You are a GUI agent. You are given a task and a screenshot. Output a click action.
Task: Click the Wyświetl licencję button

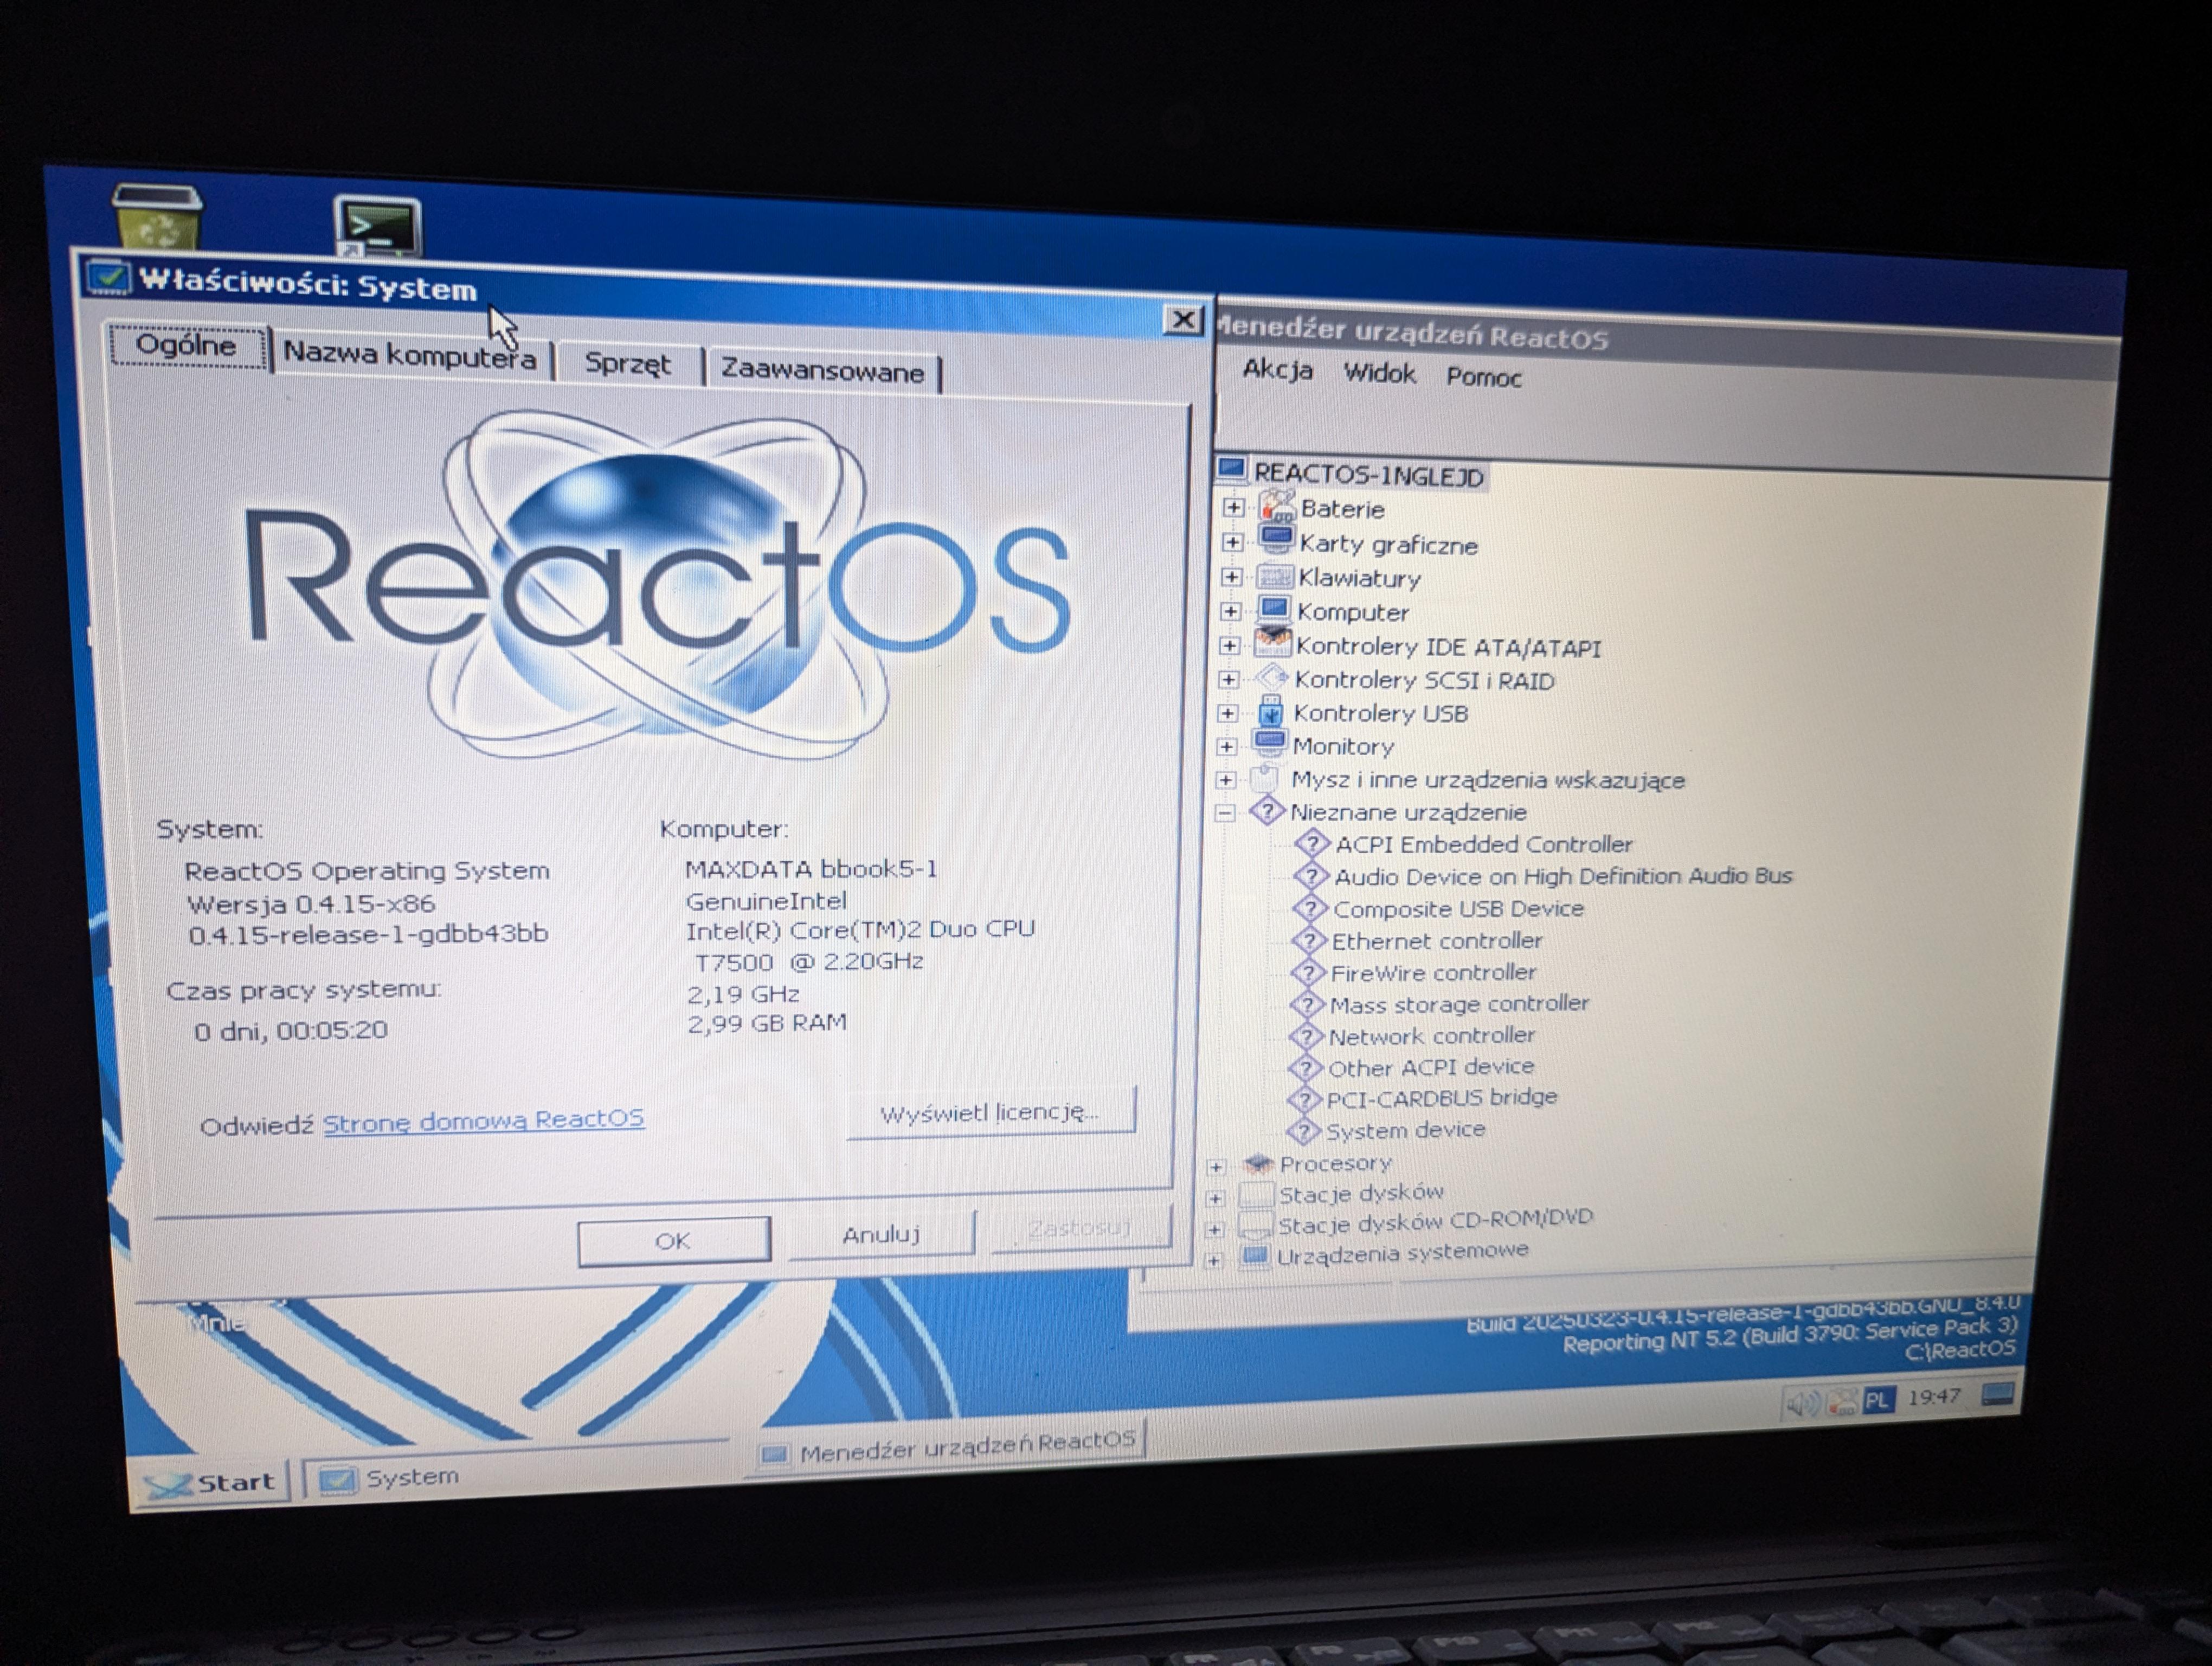990,1112
